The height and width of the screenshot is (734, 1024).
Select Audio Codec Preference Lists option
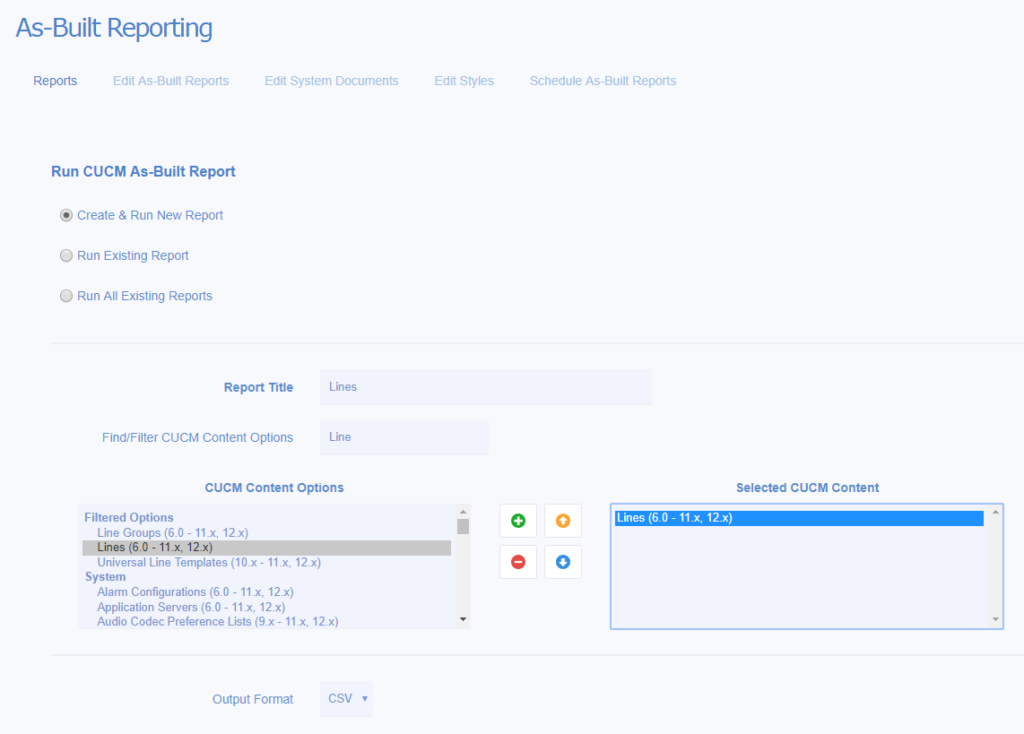(x=266, y=622)
